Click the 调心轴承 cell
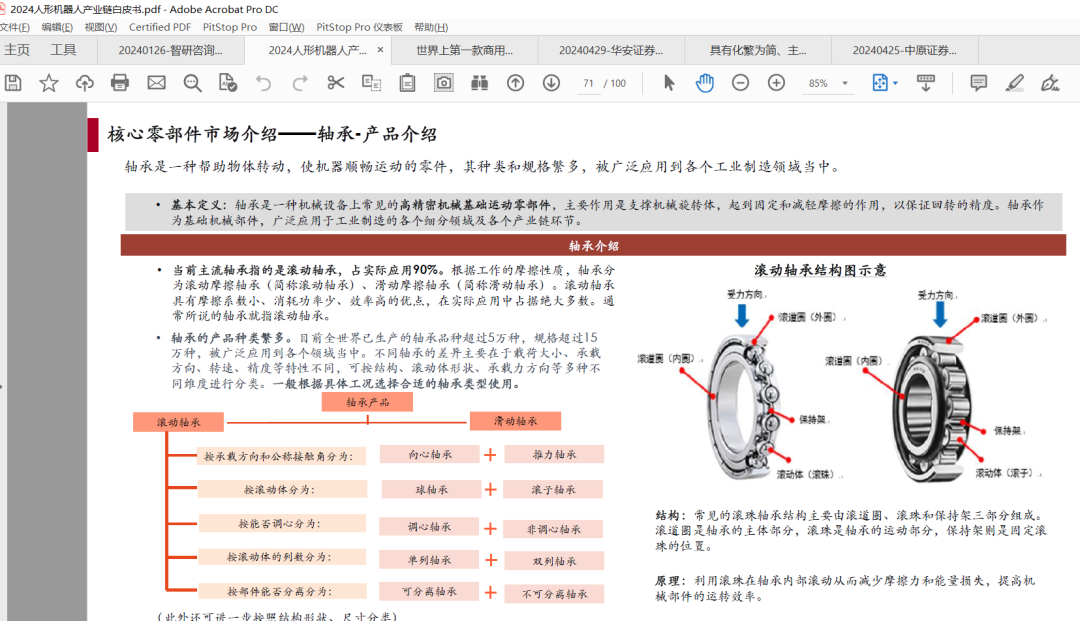 coord(429,527)
